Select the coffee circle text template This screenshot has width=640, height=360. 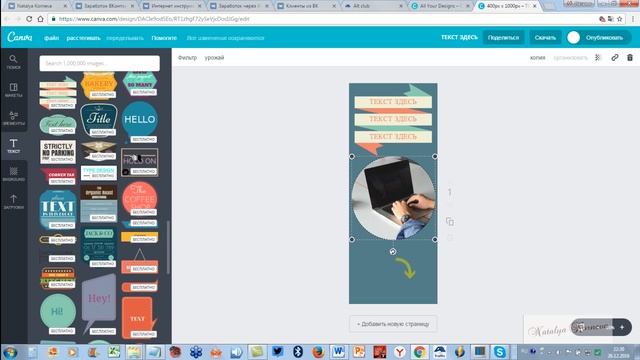[140, 198]
